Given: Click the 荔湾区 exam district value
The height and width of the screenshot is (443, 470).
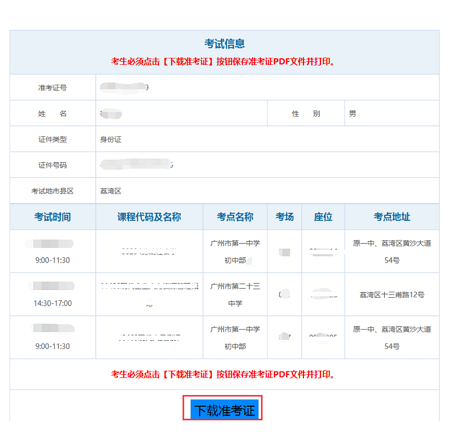Looking at the screenshot, I should 111,191.
